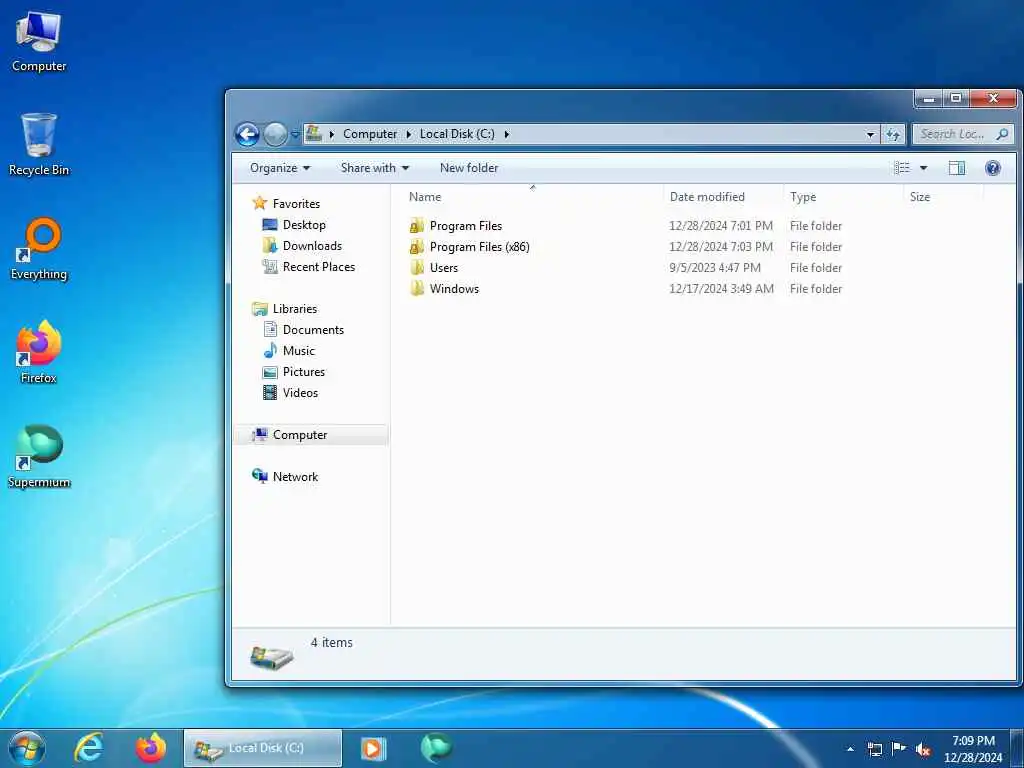Click the Local Disk (C:) taskbar button
1024x768 pixels.
coord(263,748)
